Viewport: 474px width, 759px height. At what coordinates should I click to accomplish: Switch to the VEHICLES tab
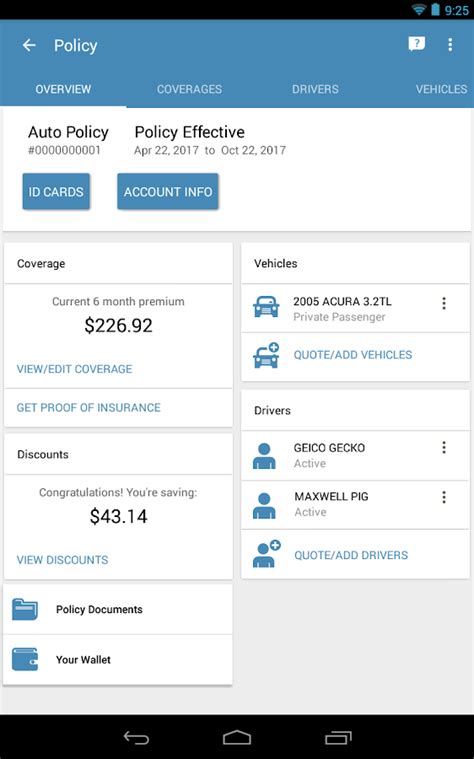(x=441, y=89)
